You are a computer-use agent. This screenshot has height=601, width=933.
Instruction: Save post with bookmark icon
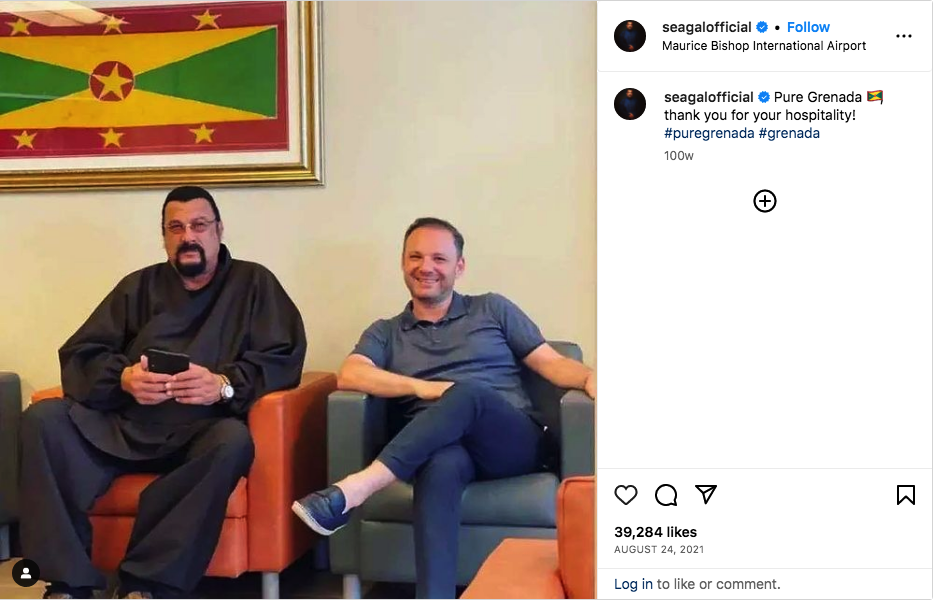point(906,495)
